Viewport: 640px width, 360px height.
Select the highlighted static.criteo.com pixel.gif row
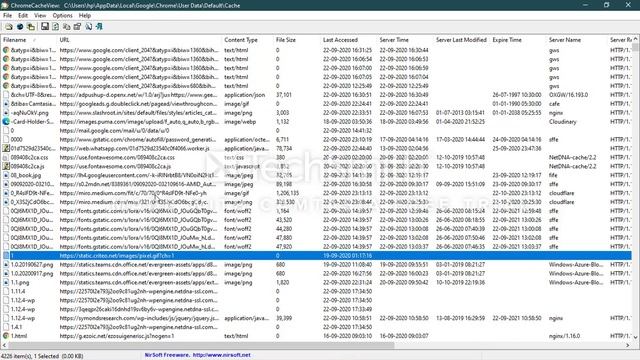click(316, 256)
